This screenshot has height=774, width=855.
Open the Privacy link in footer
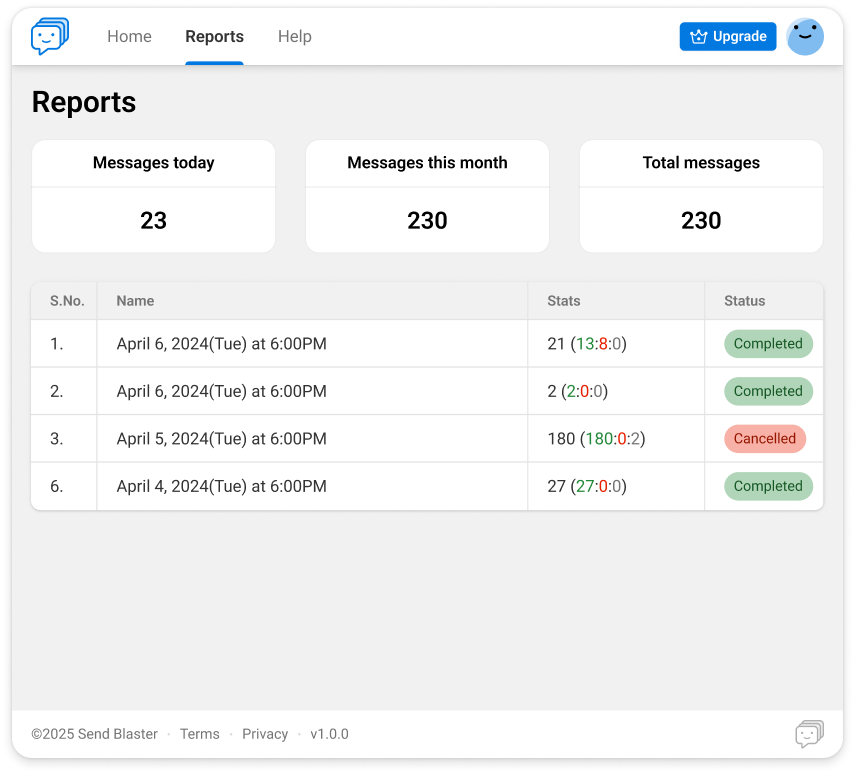pyautogui.click(x=265, y=734)
